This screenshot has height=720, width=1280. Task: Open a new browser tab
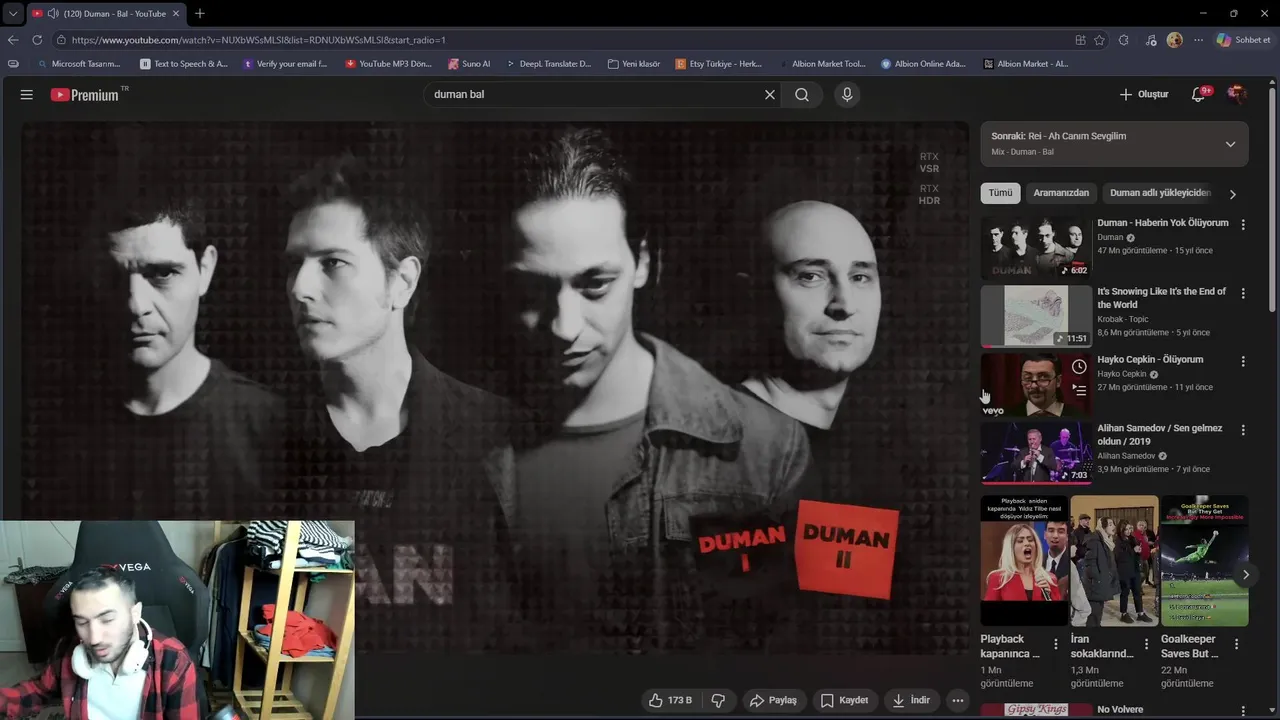click(200, 14)
